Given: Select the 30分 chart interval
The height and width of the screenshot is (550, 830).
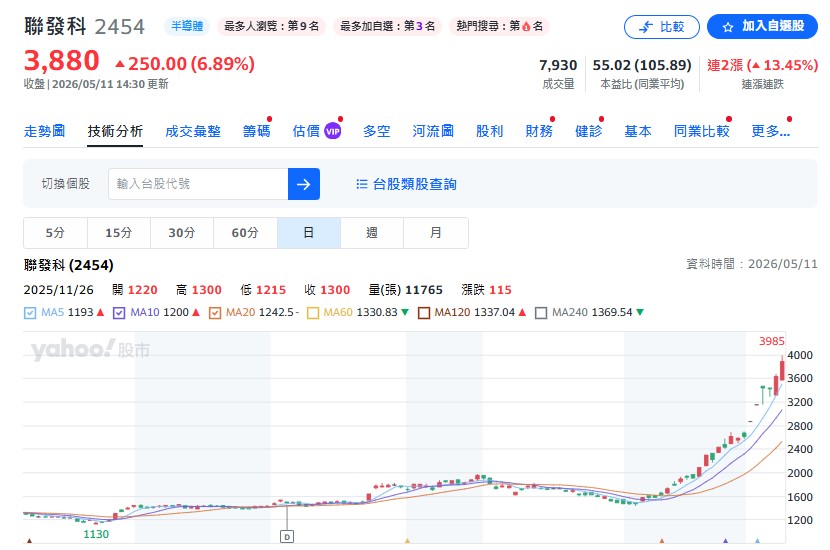Looking at the screenshot, I should (182, 233).
